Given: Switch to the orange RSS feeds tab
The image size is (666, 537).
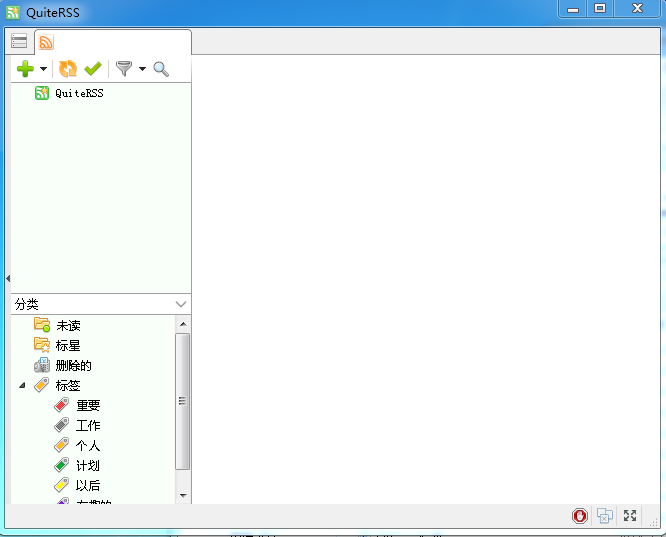Looking at the screenshot, I should tap(46, 42).
